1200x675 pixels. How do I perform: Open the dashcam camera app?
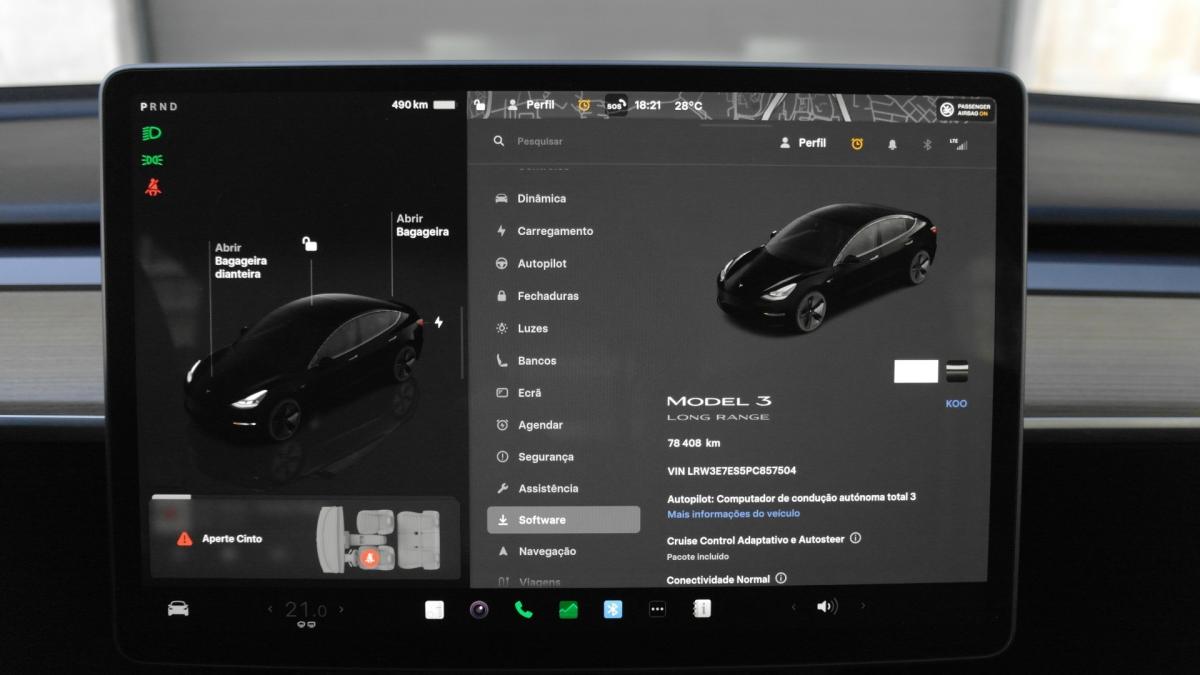(479, 609)
